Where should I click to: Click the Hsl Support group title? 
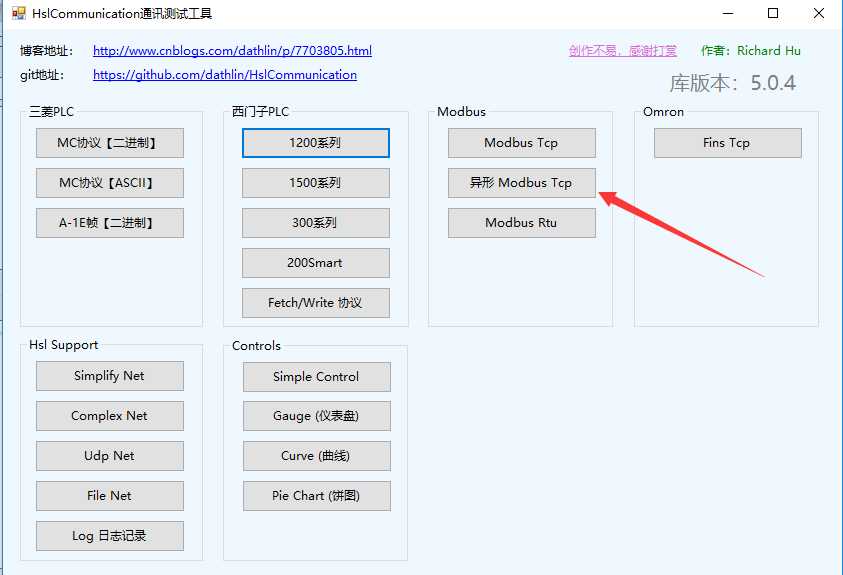63,345
